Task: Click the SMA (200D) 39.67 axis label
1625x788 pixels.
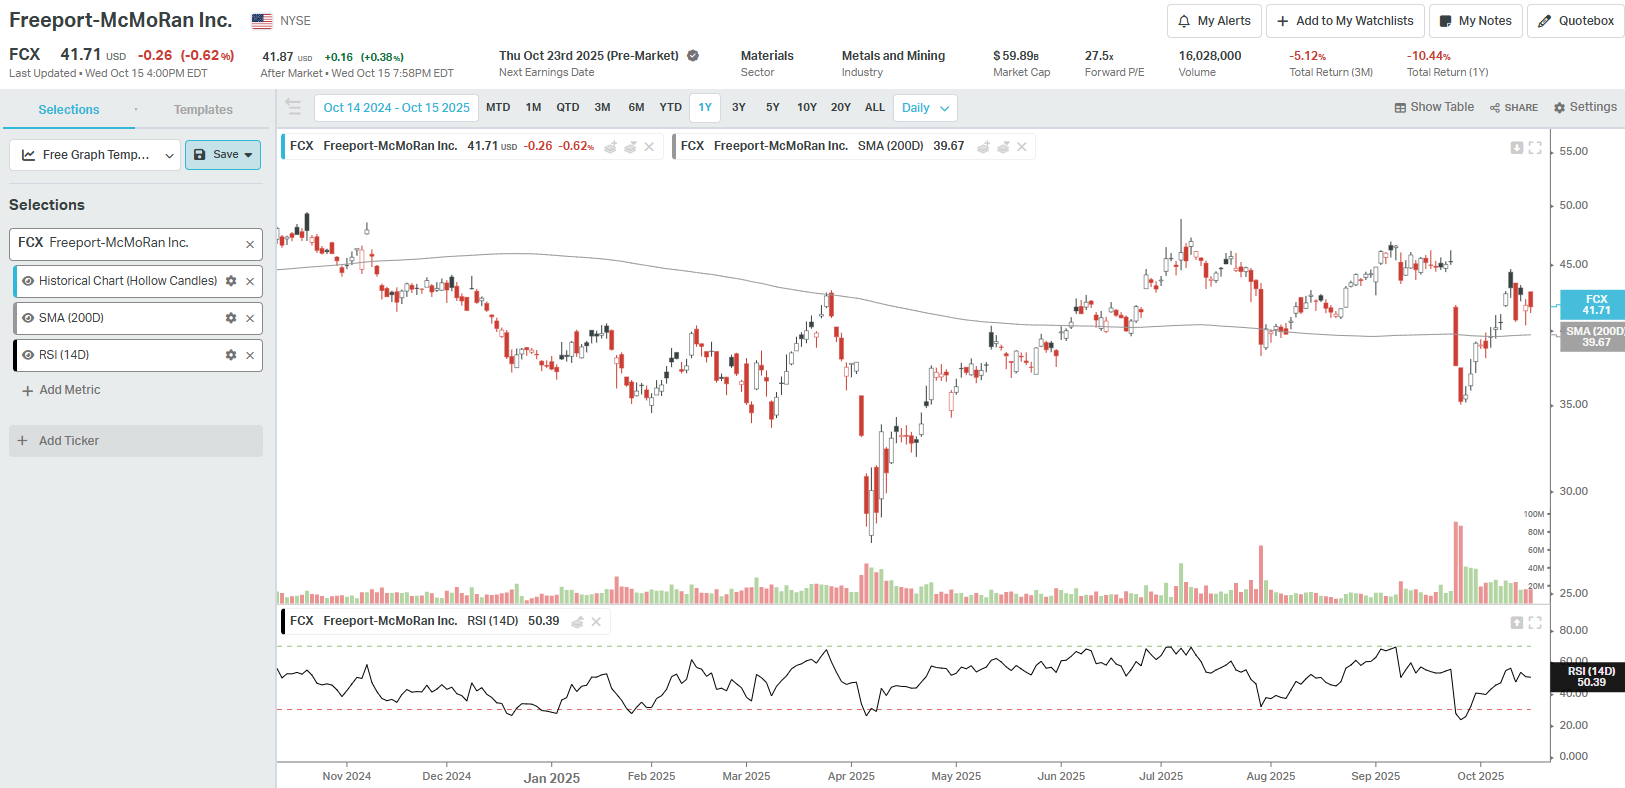Action: tap(1593, 337)
